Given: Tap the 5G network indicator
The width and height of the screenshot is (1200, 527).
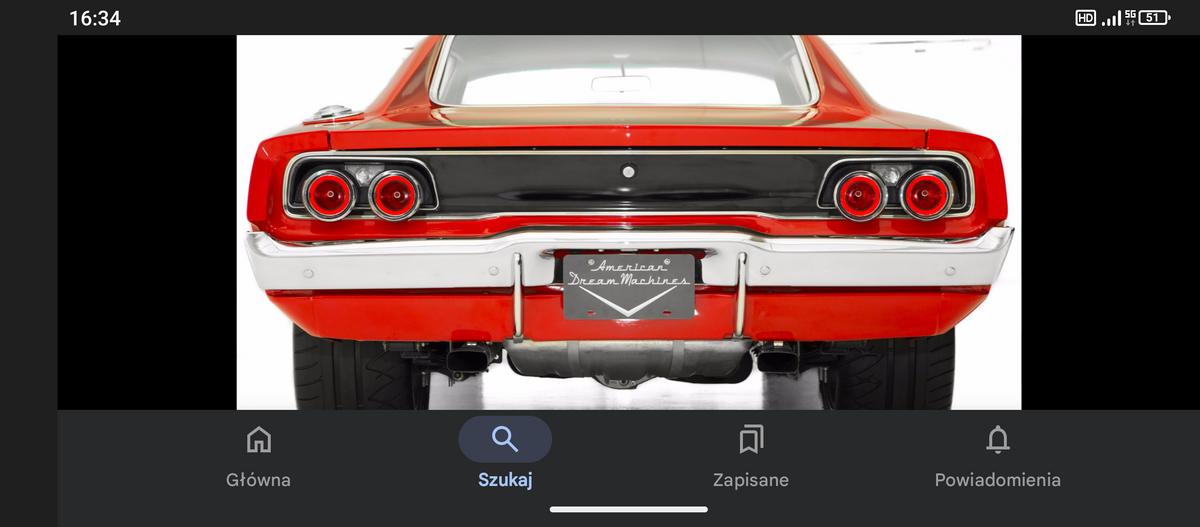Looking at the screenshot, I should point(1130,17).
